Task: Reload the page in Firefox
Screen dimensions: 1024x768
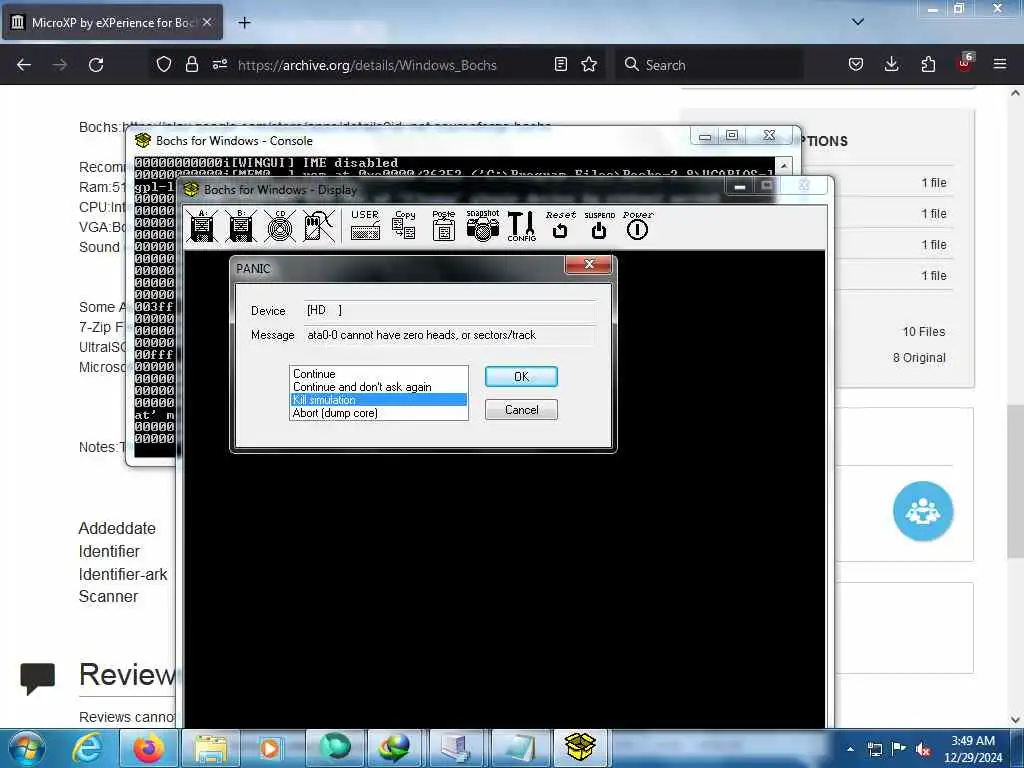Action: coord(96,65)
